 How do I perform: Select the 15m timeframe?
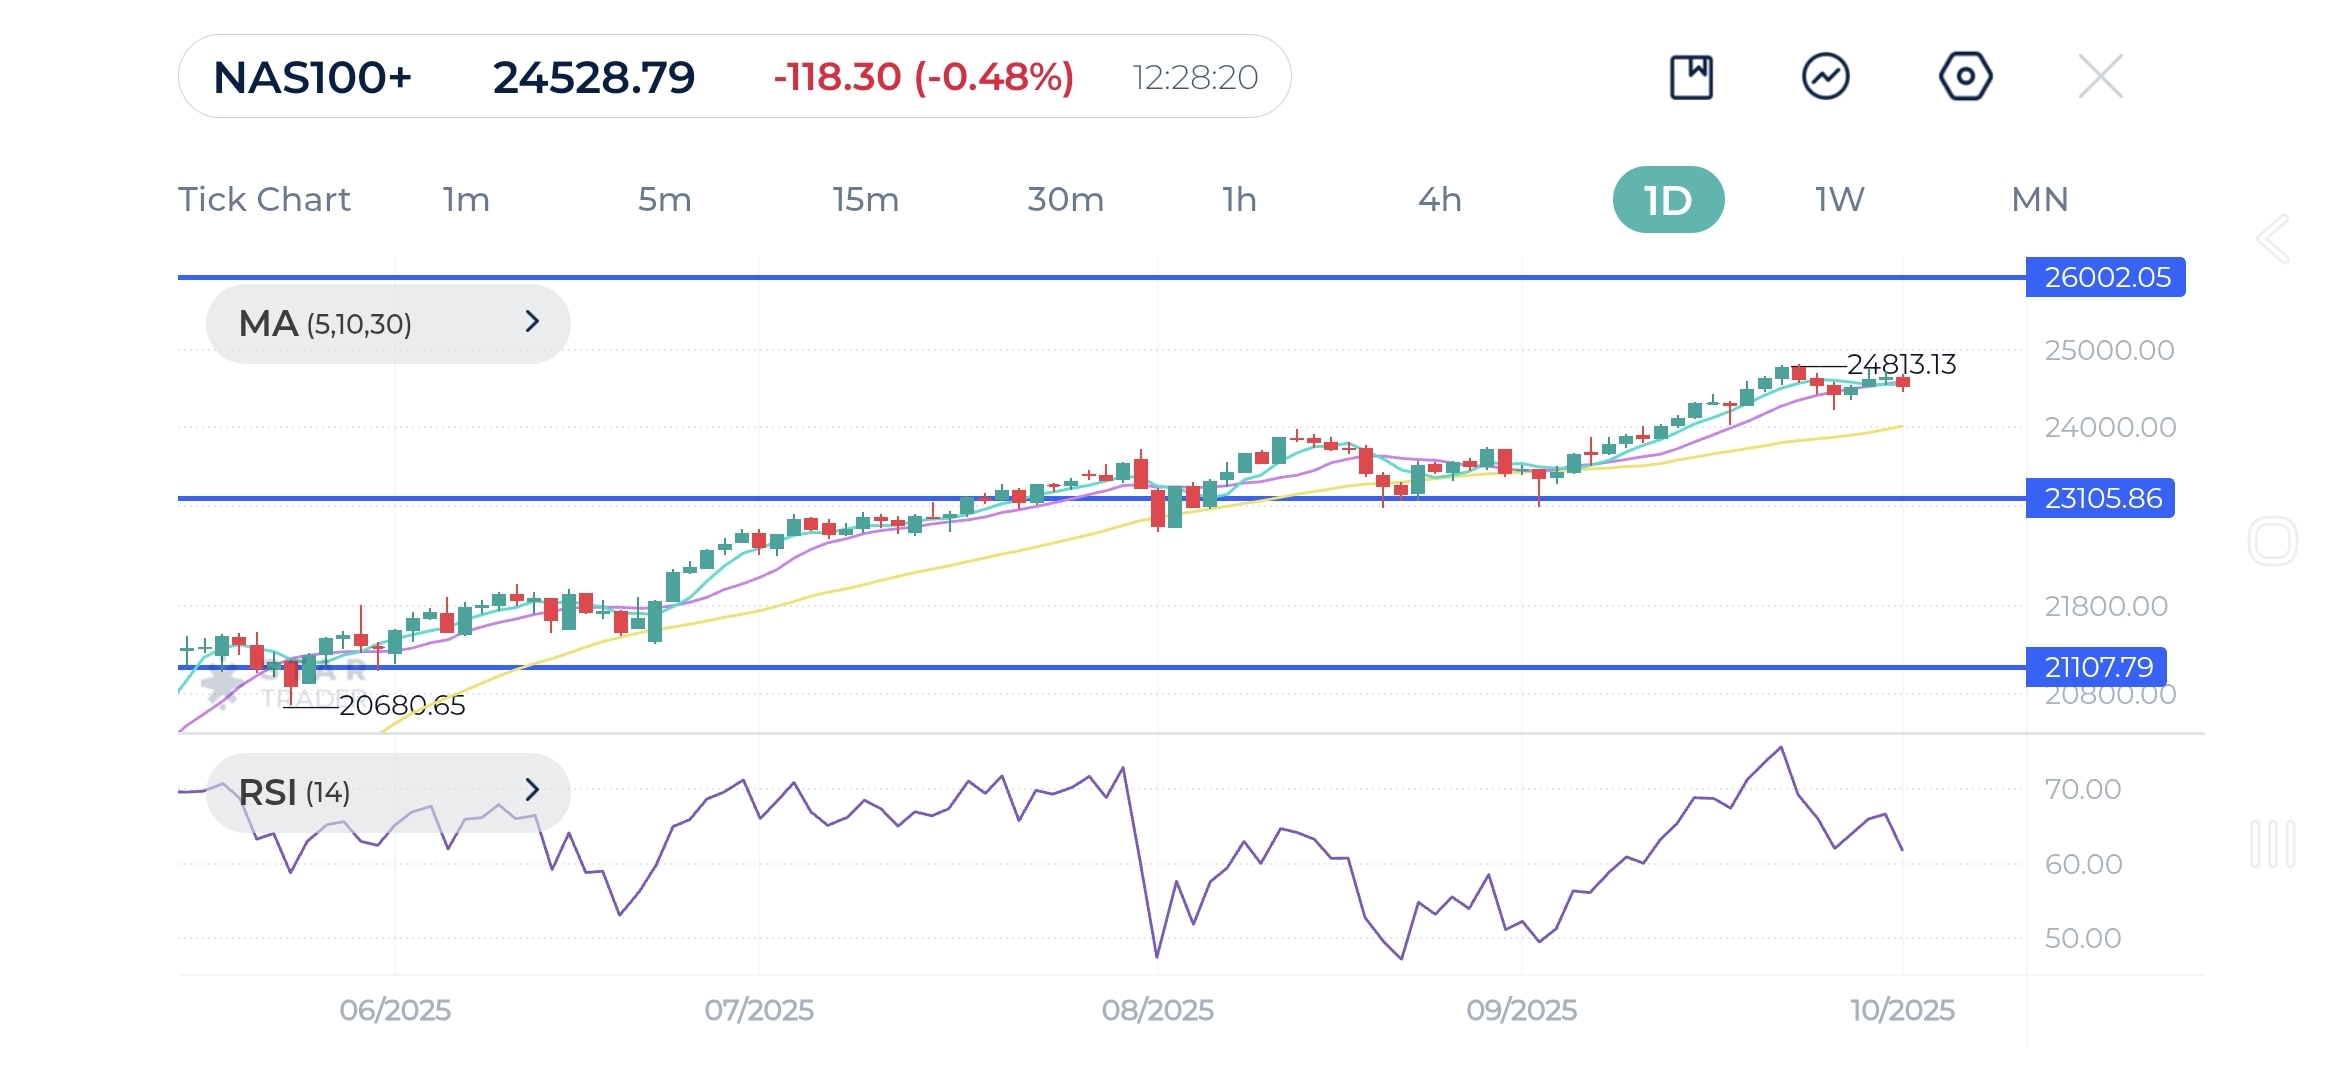[x=865, y=200]
